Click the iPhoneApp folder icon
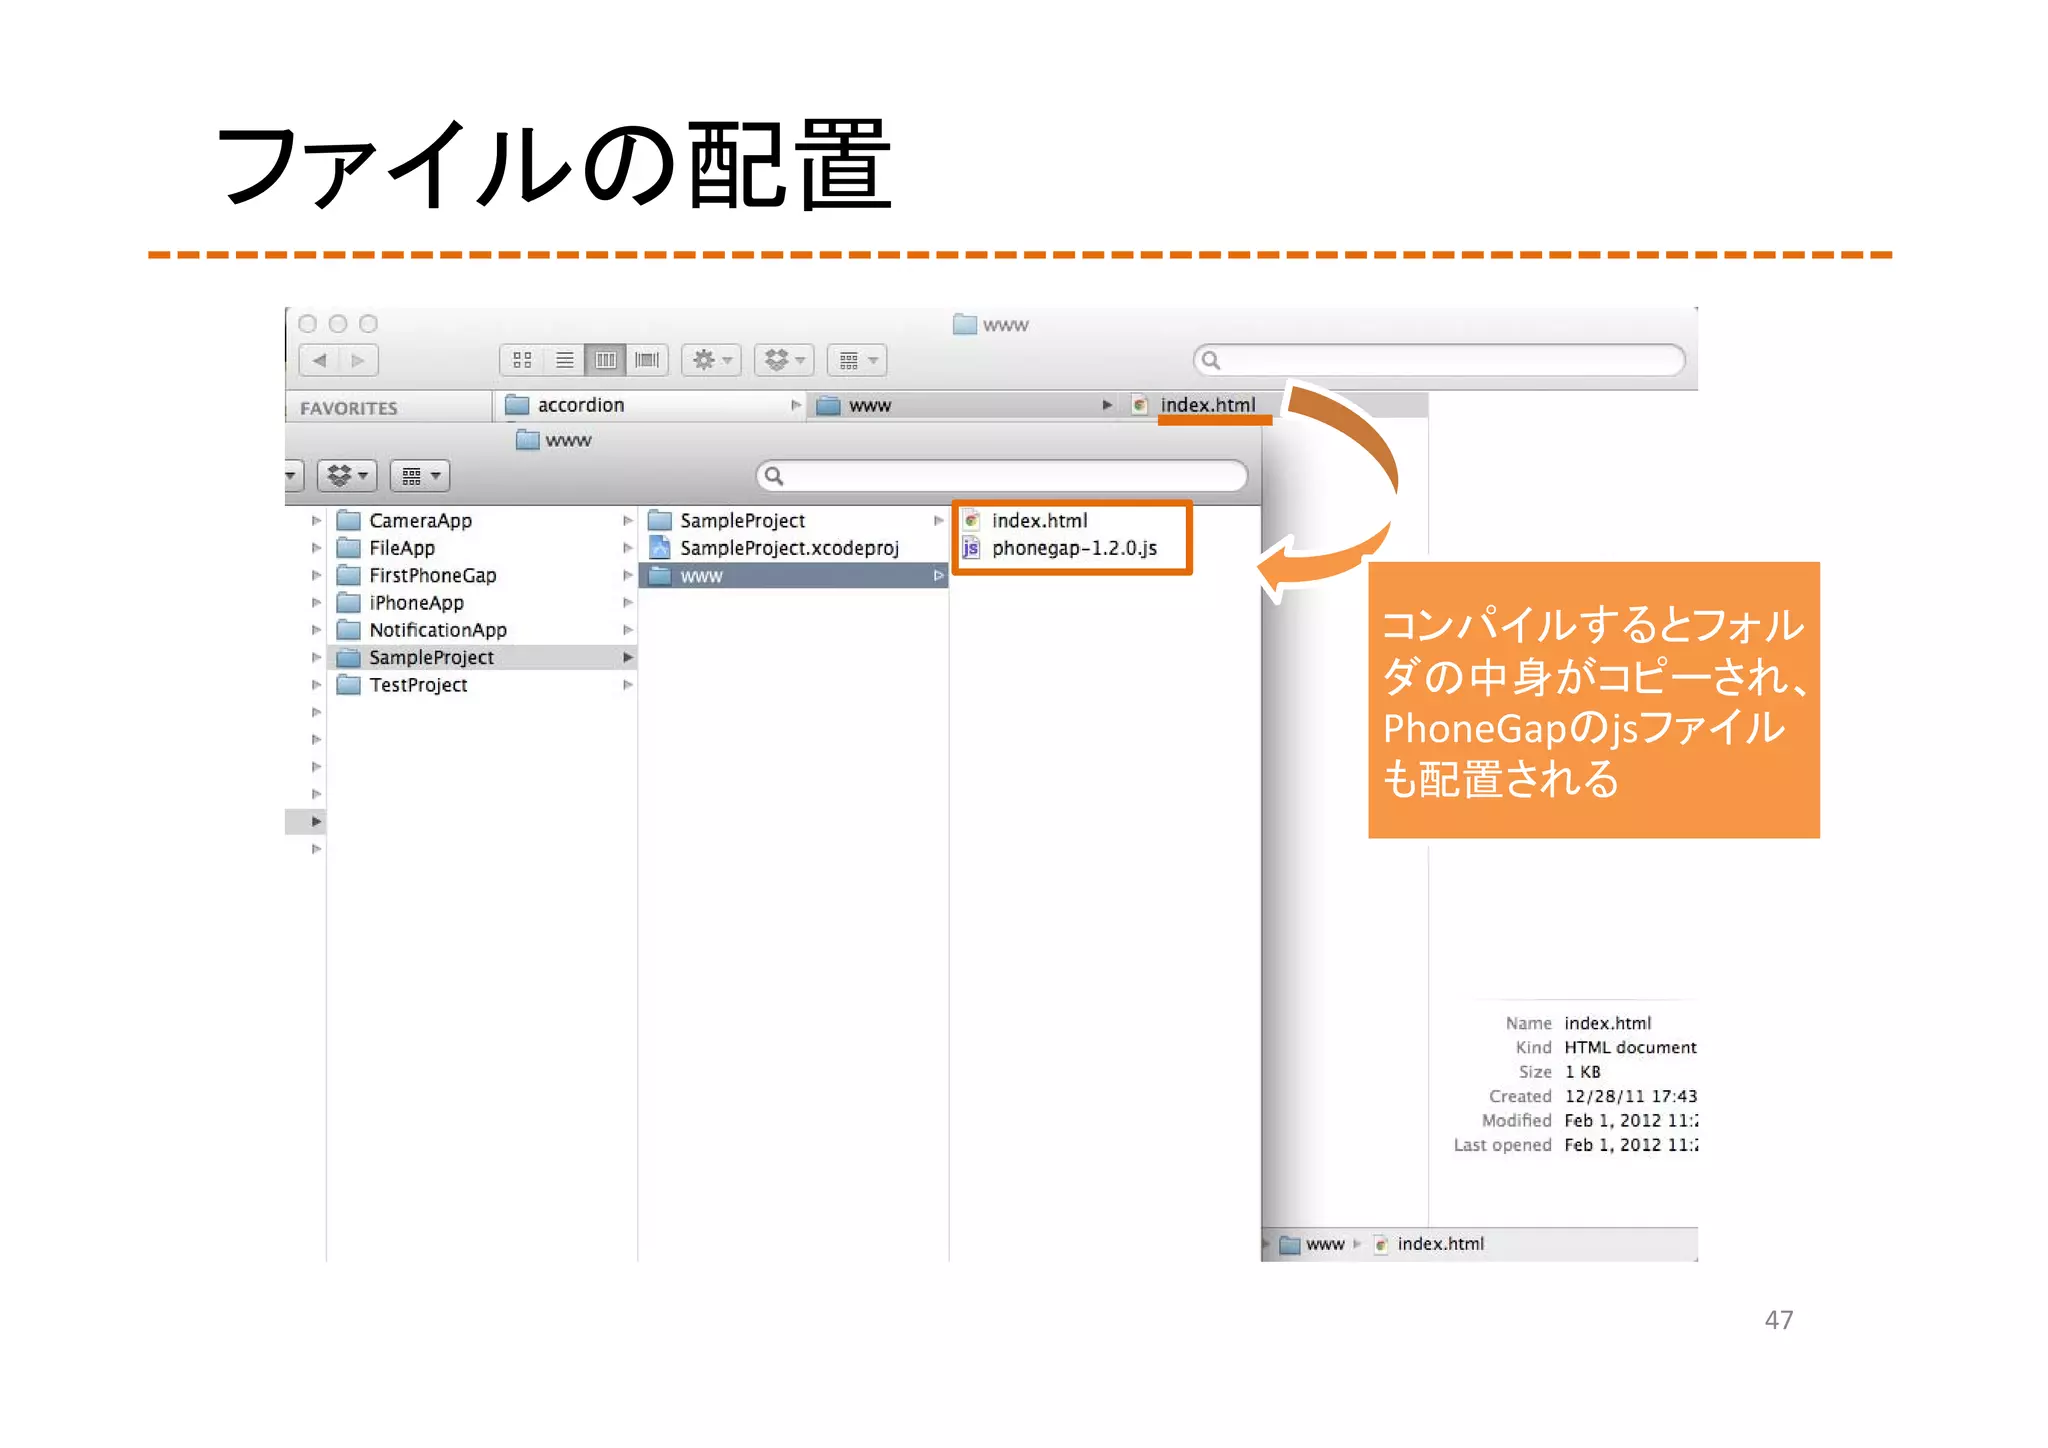 click(348, 603)
